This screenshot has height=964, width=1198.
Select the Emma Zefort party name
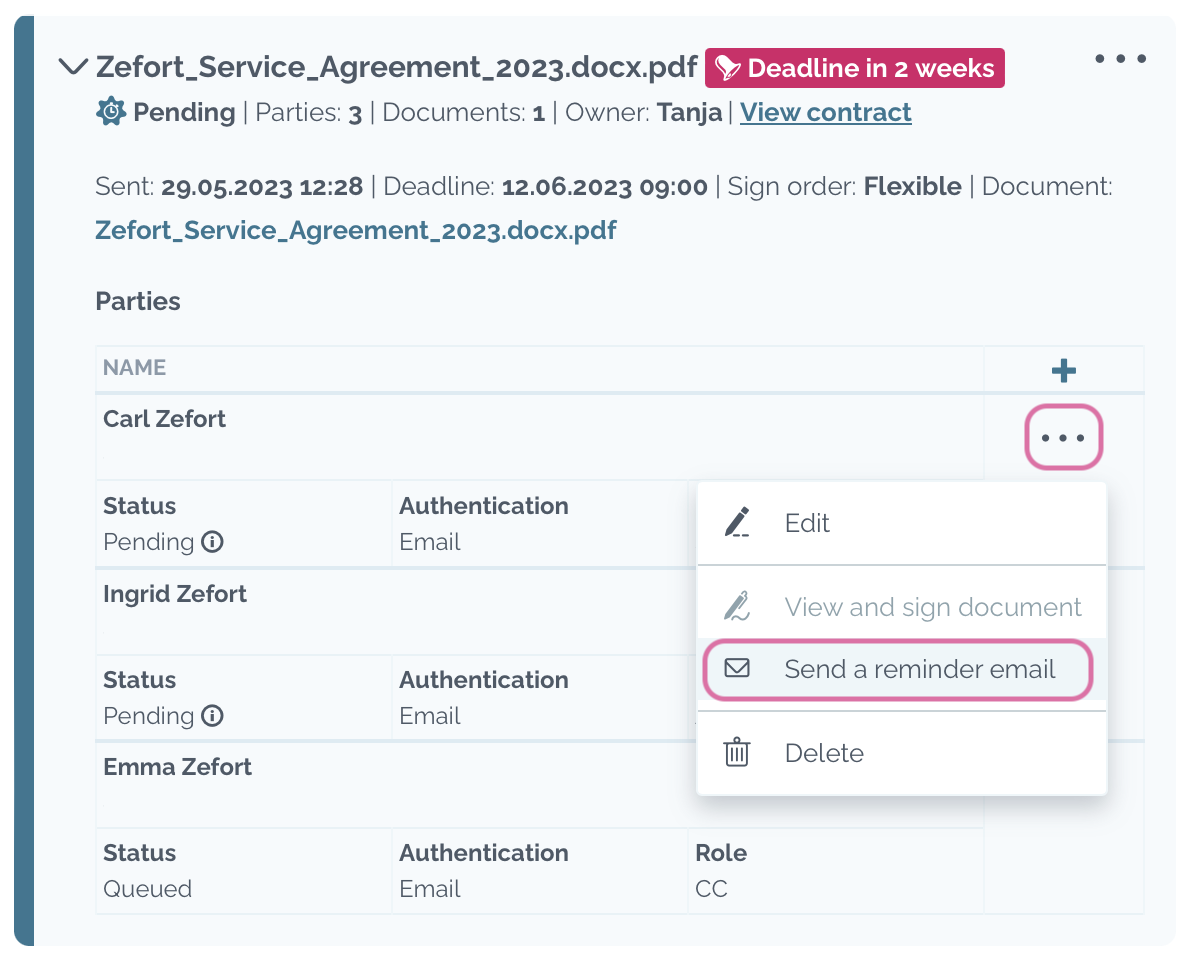(x=177, y=767)
